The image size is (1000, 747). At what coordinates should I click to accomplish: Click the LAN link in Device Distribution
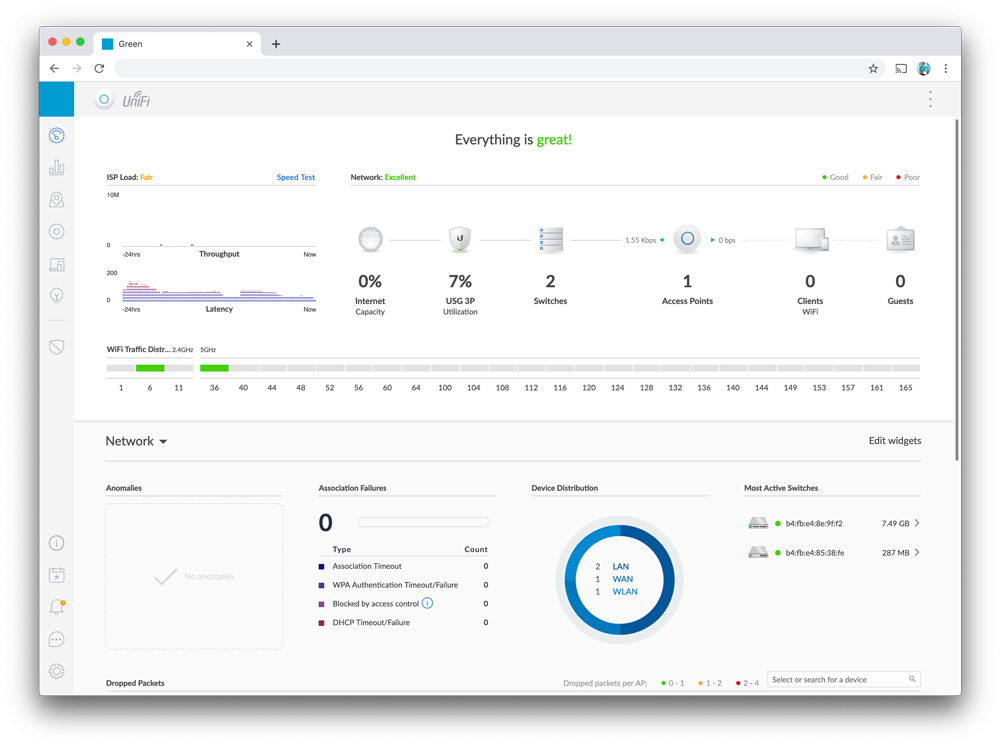coord(621,567)
